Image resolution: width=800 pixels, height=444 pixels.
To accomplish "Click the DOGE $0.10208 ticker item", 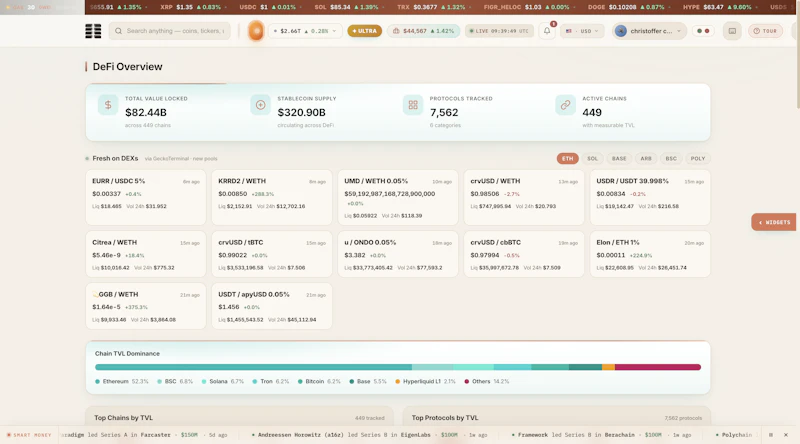I will [x=626, y=7].
